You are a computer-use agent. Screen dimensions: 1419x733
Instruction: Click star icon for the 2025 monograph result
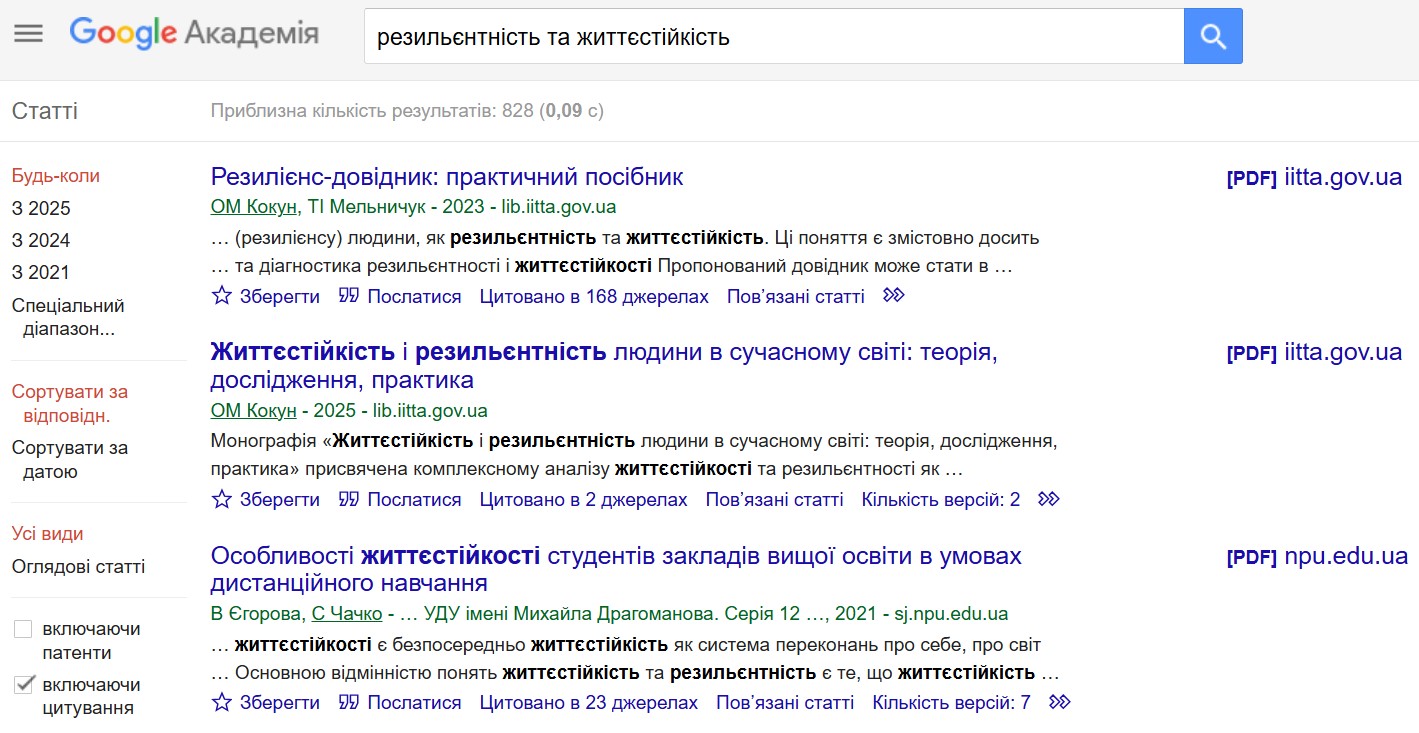222,499
